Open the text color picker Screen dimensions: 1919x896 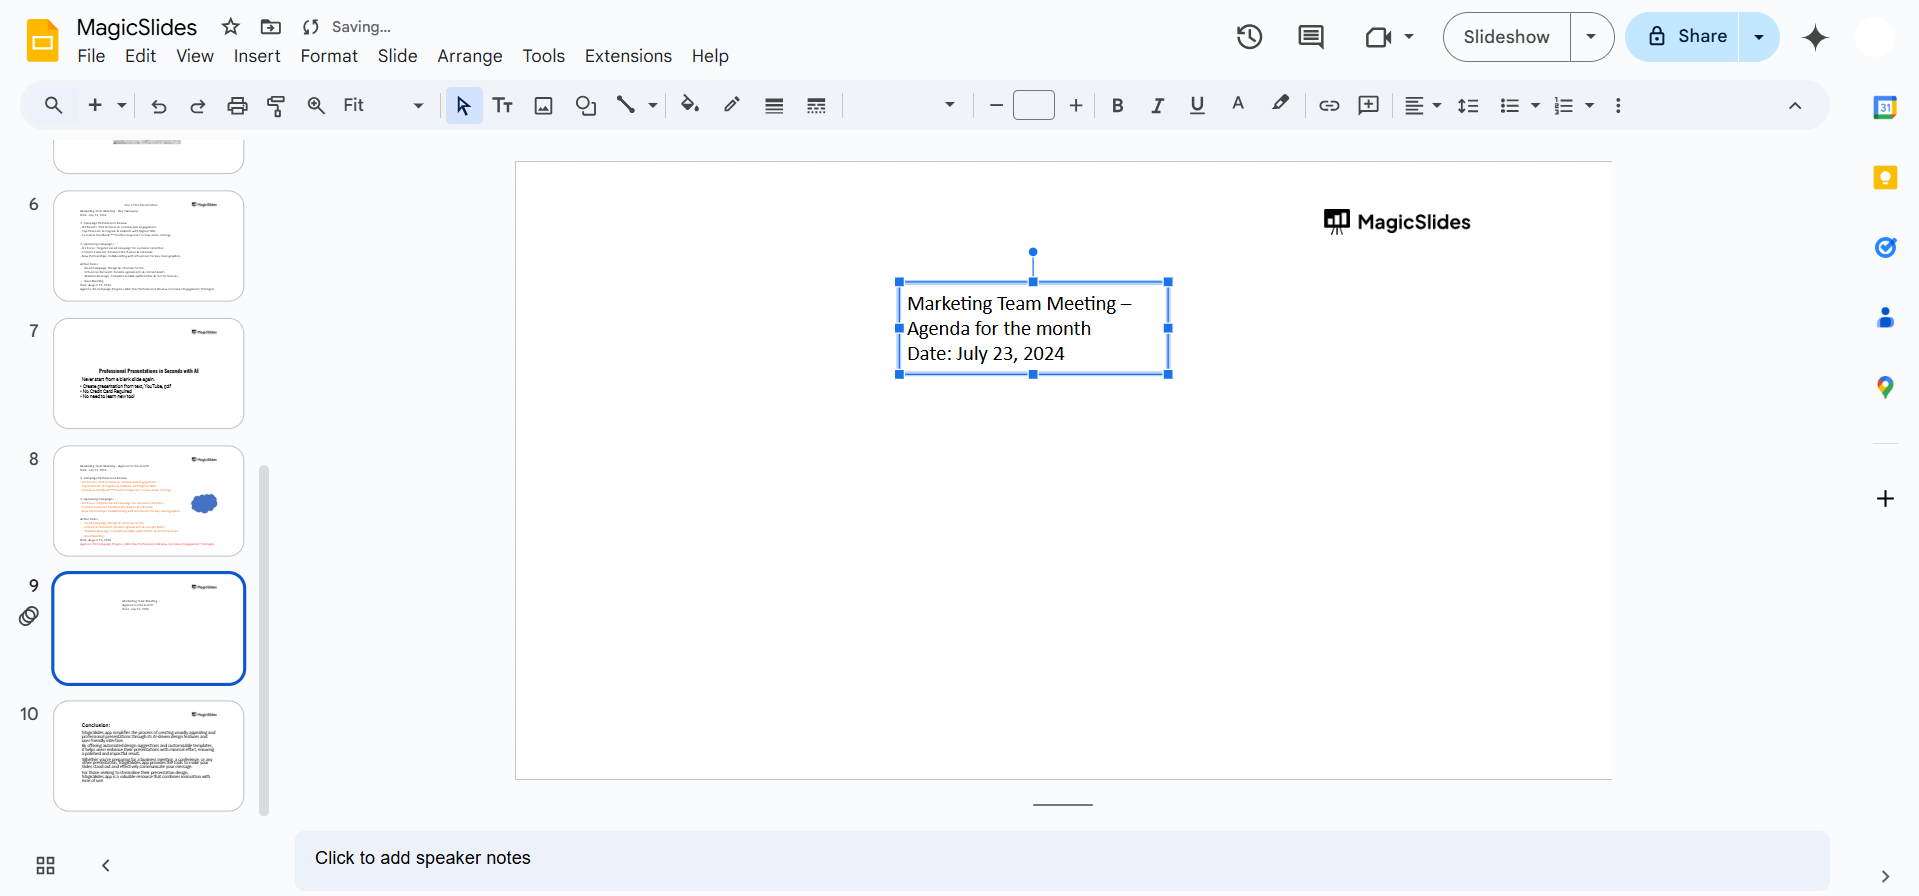pyautogui.click(x=1238, y=106)
